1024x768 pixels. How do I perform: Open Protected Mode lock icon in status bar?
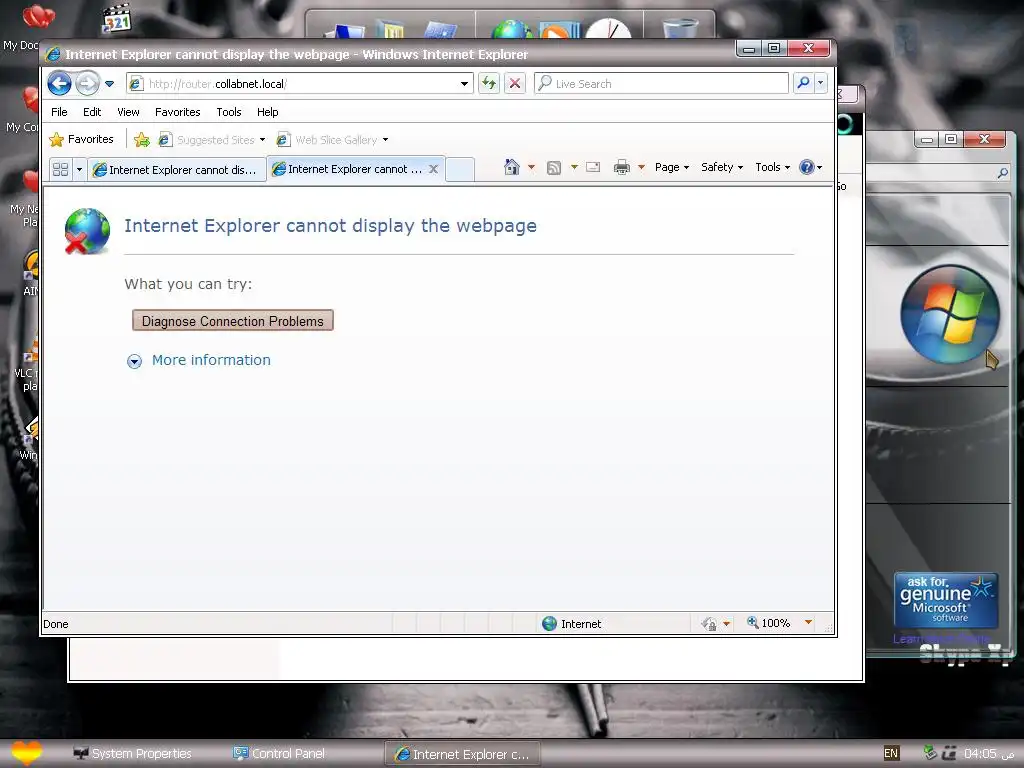click(x=709, y=624)
